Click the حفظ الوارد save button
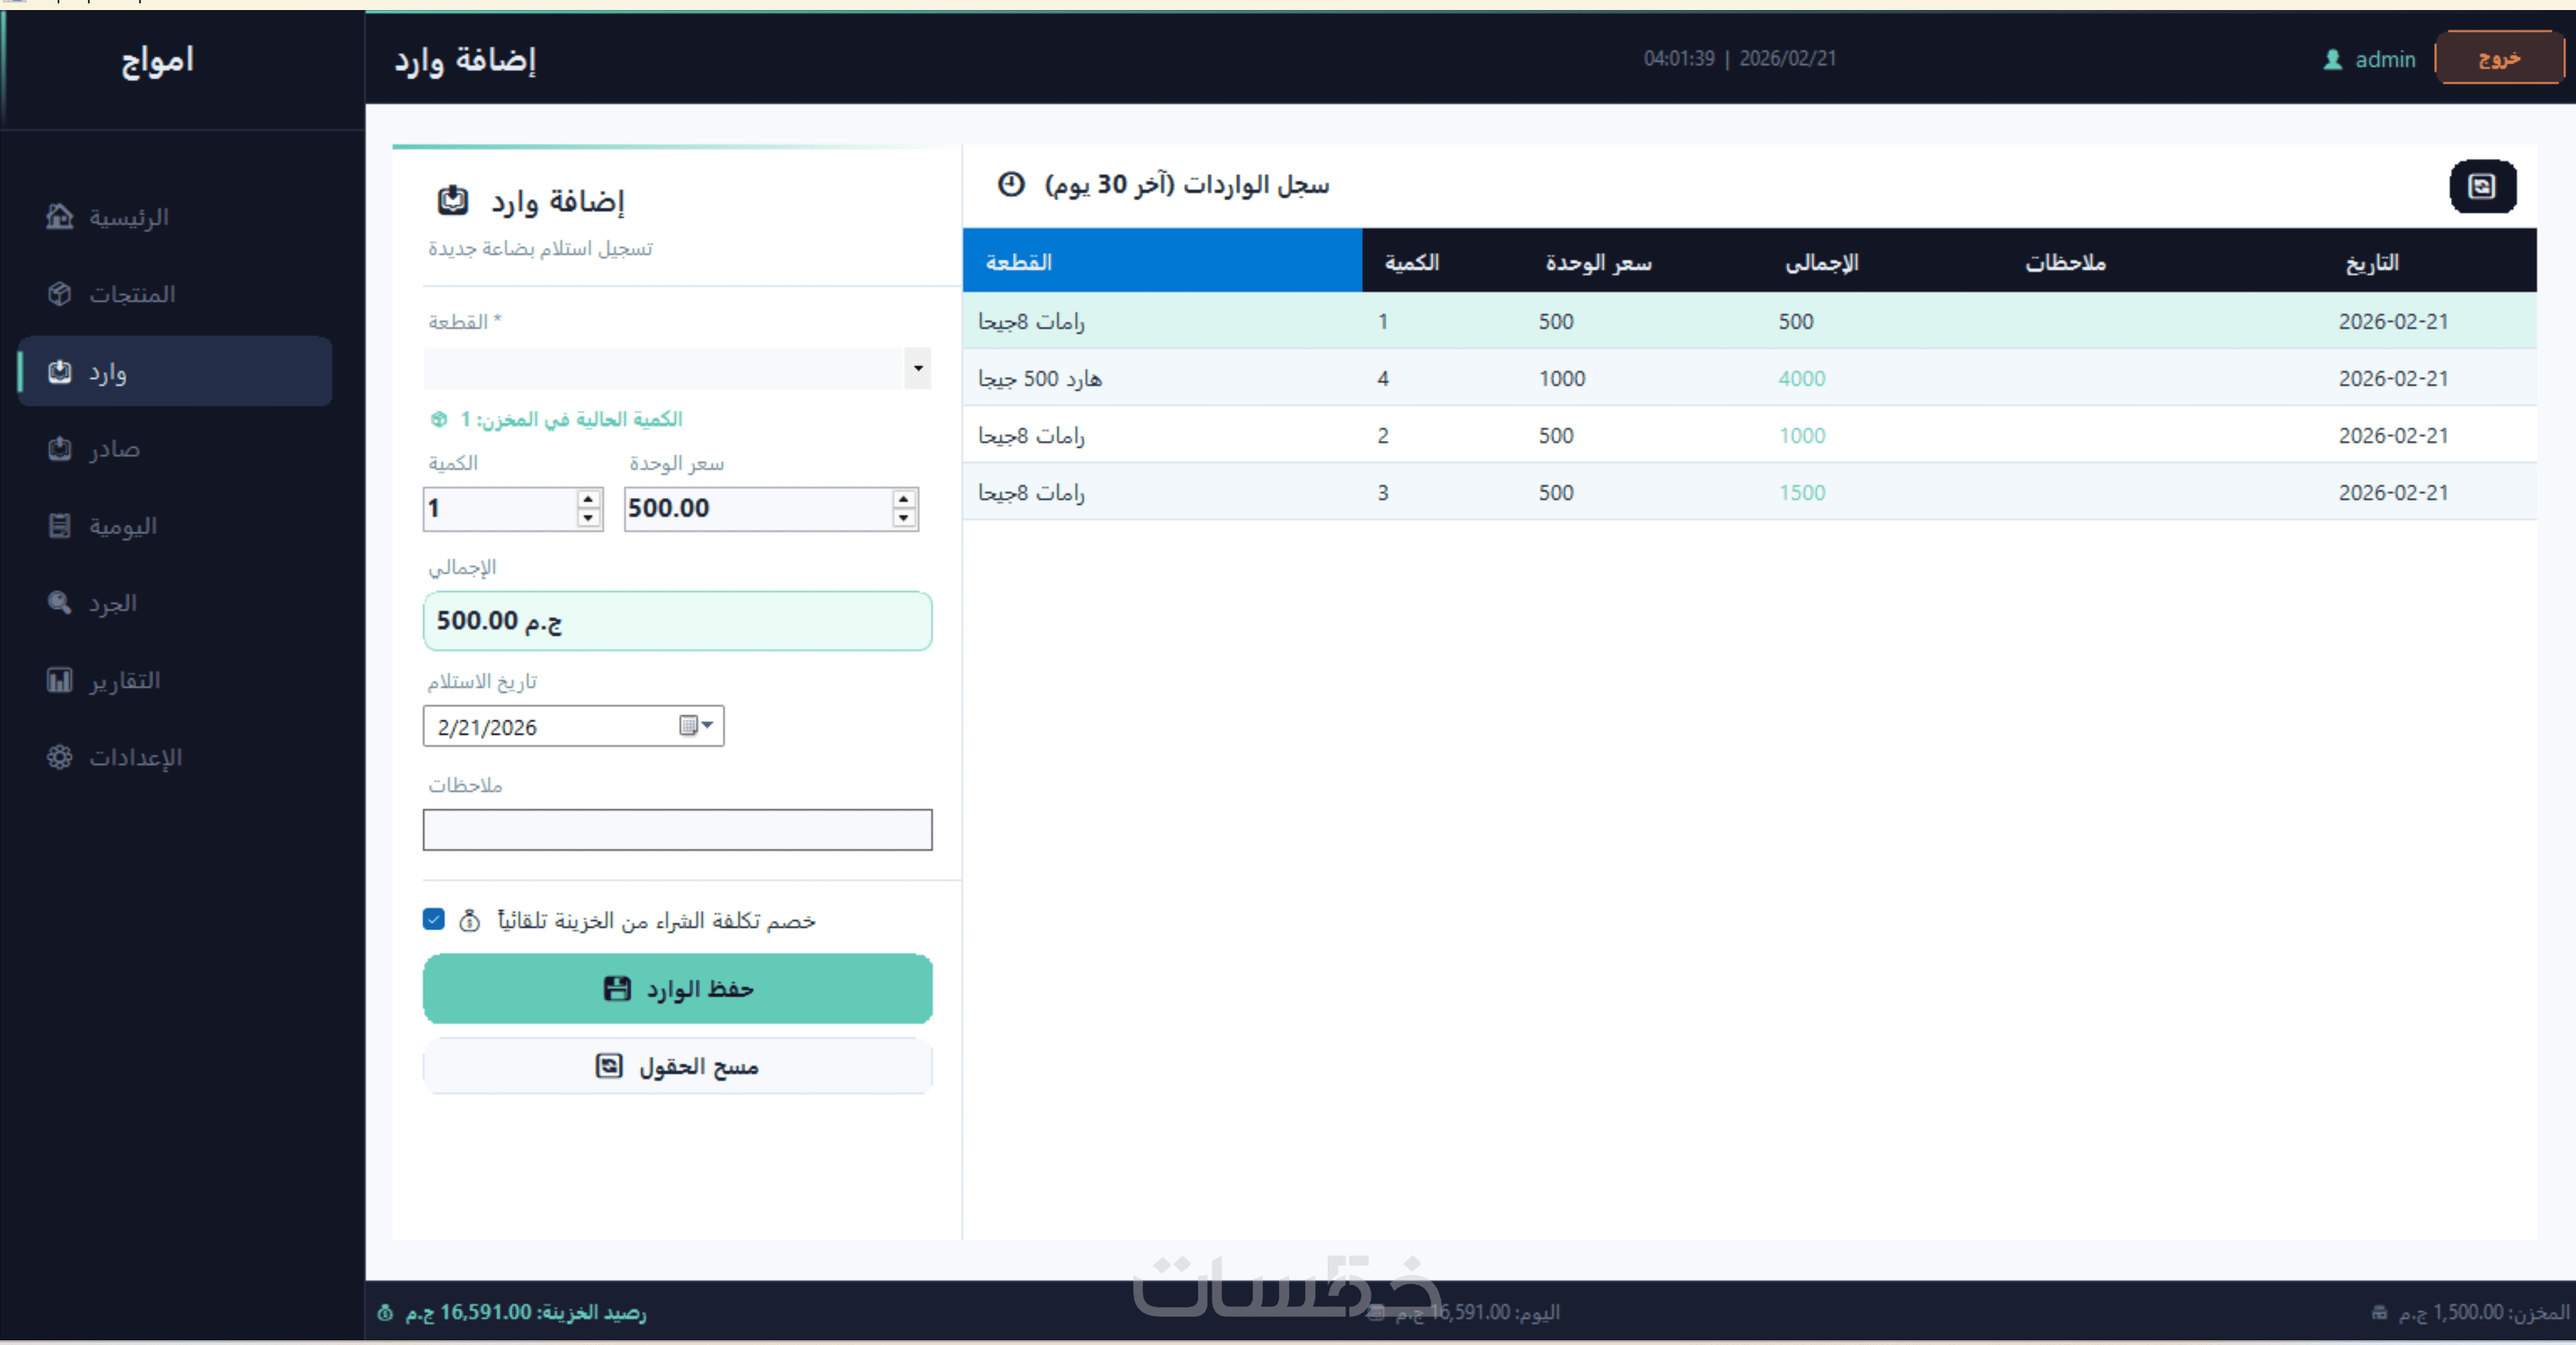The height and width of the screenshot is (1345, 2576). tap(677, 989)
